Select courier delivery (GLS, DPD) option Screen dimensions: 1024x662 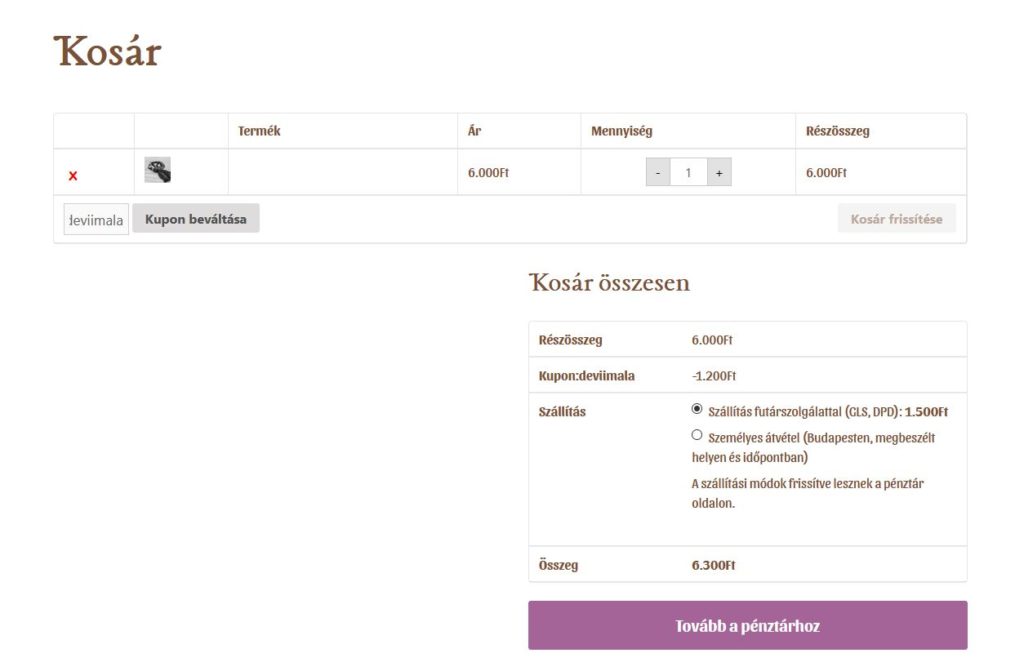(697, 409)
